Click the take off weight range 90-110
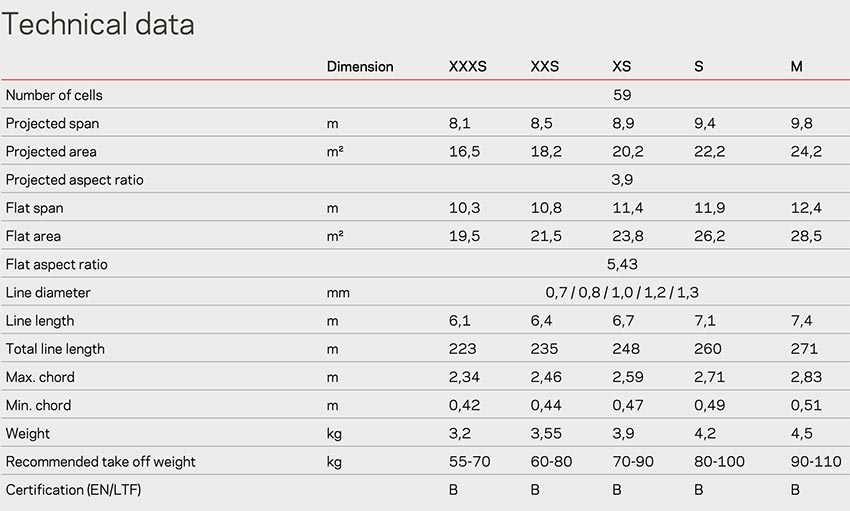850x511 pixels. [x=816, y=462]
